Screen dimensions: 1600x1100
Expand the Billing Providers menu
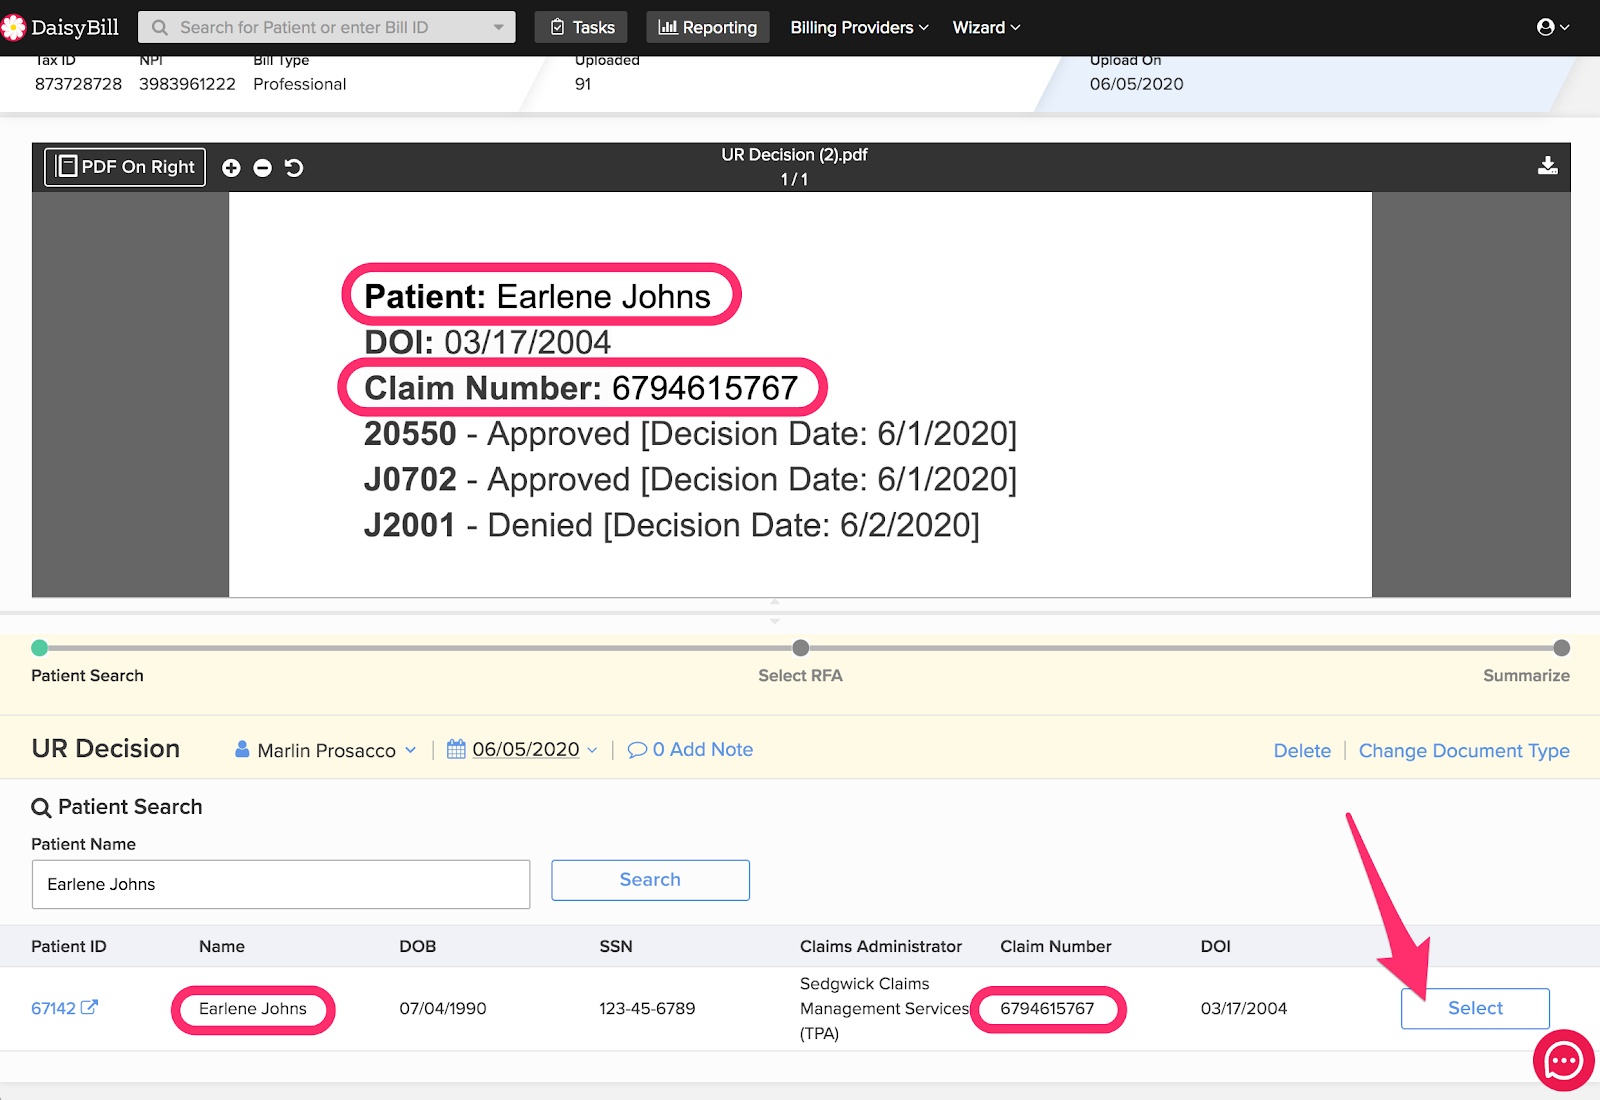860,27
